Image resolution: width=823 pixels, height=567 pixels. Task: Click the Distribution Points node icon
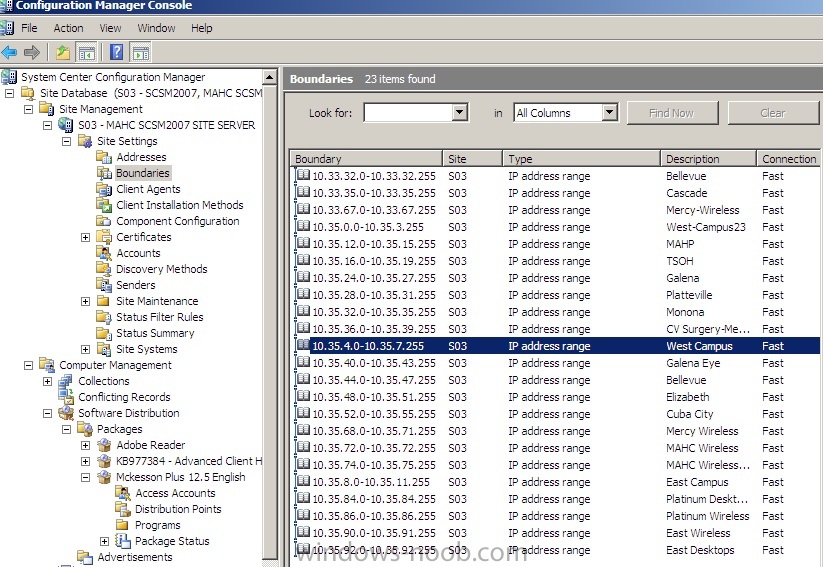(123, 509)
